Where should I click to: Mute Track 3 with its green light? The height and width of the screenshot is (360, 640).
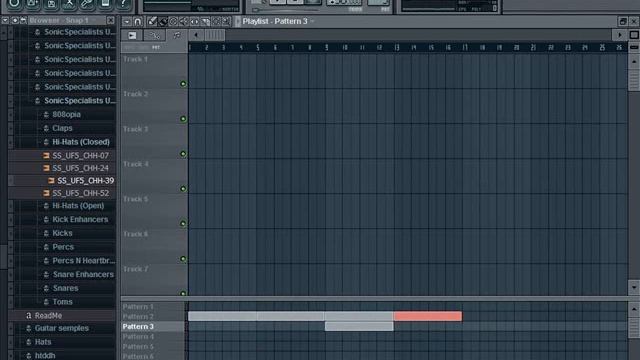coord(183,154)
